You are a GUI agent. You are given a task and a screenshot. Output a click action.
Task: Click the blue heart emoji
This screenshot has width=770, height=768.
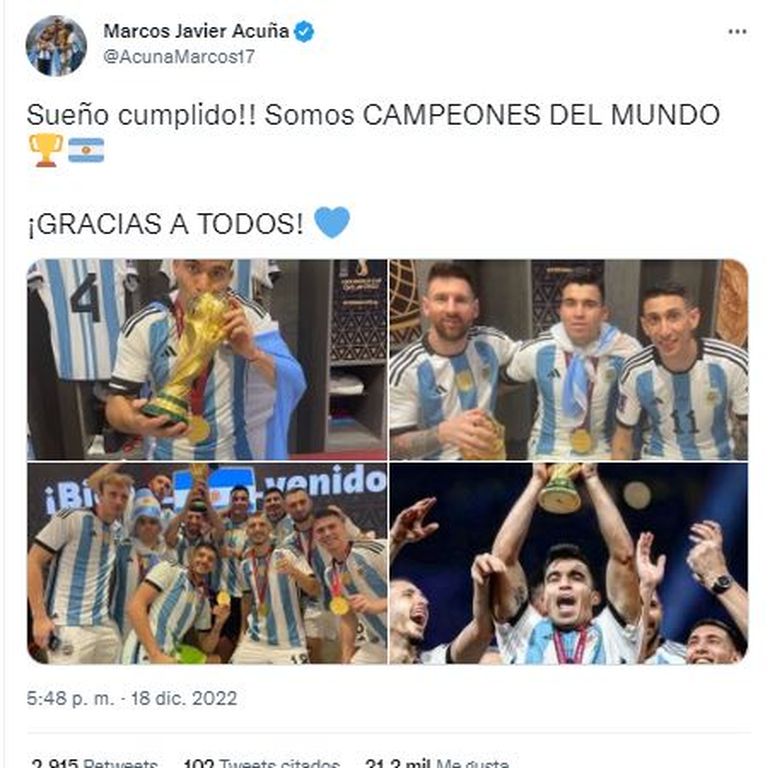click(332, 222)
